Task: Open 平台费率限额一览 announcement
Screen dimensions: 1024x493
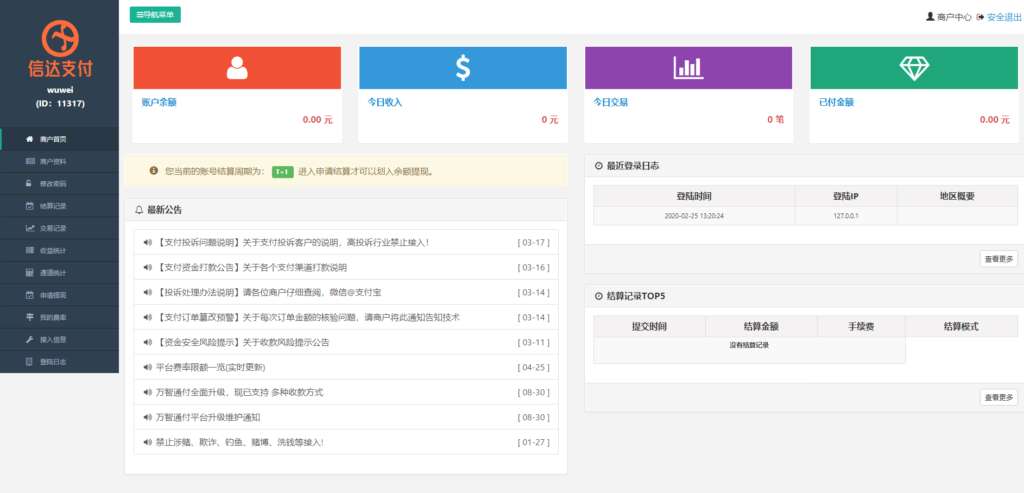Action: 211,368
